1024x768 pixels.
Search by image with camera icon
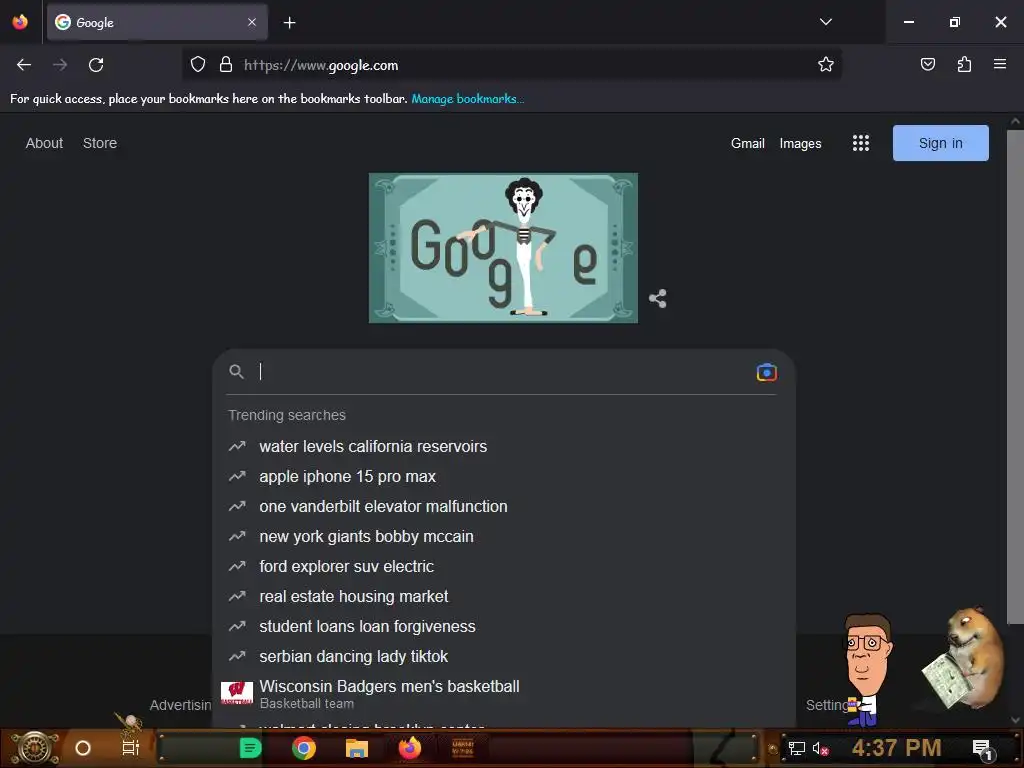[766, 372]
